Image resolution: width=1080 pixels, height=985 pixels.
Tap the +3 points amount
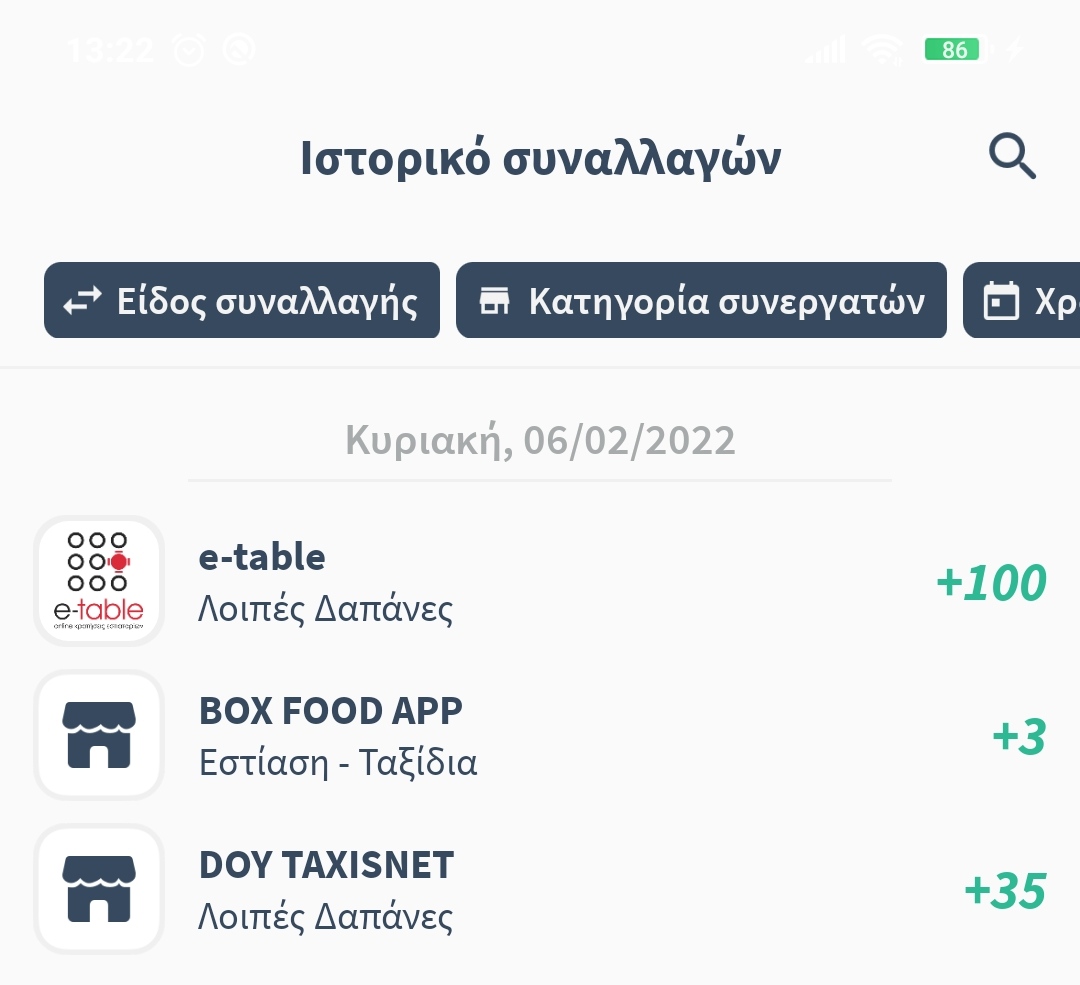coord(1019,736)
